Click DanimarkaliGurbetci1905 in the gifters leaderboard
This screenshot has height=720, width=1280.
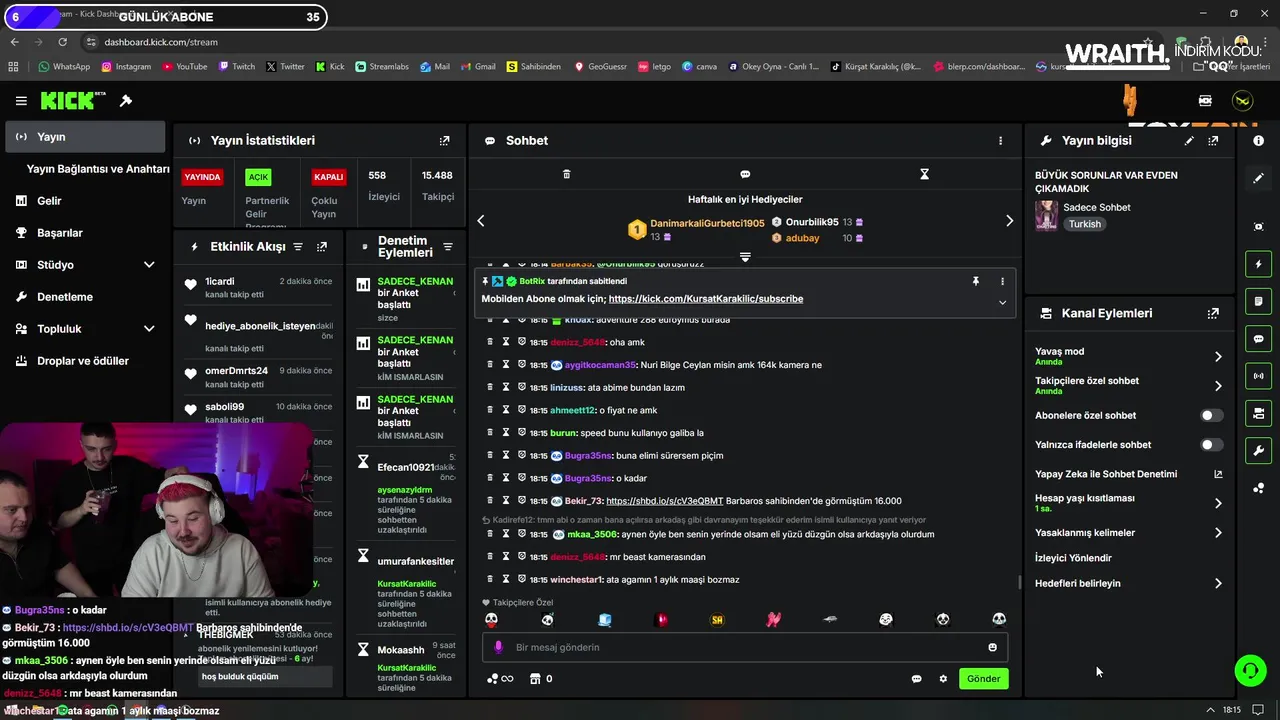coord(707,223)
